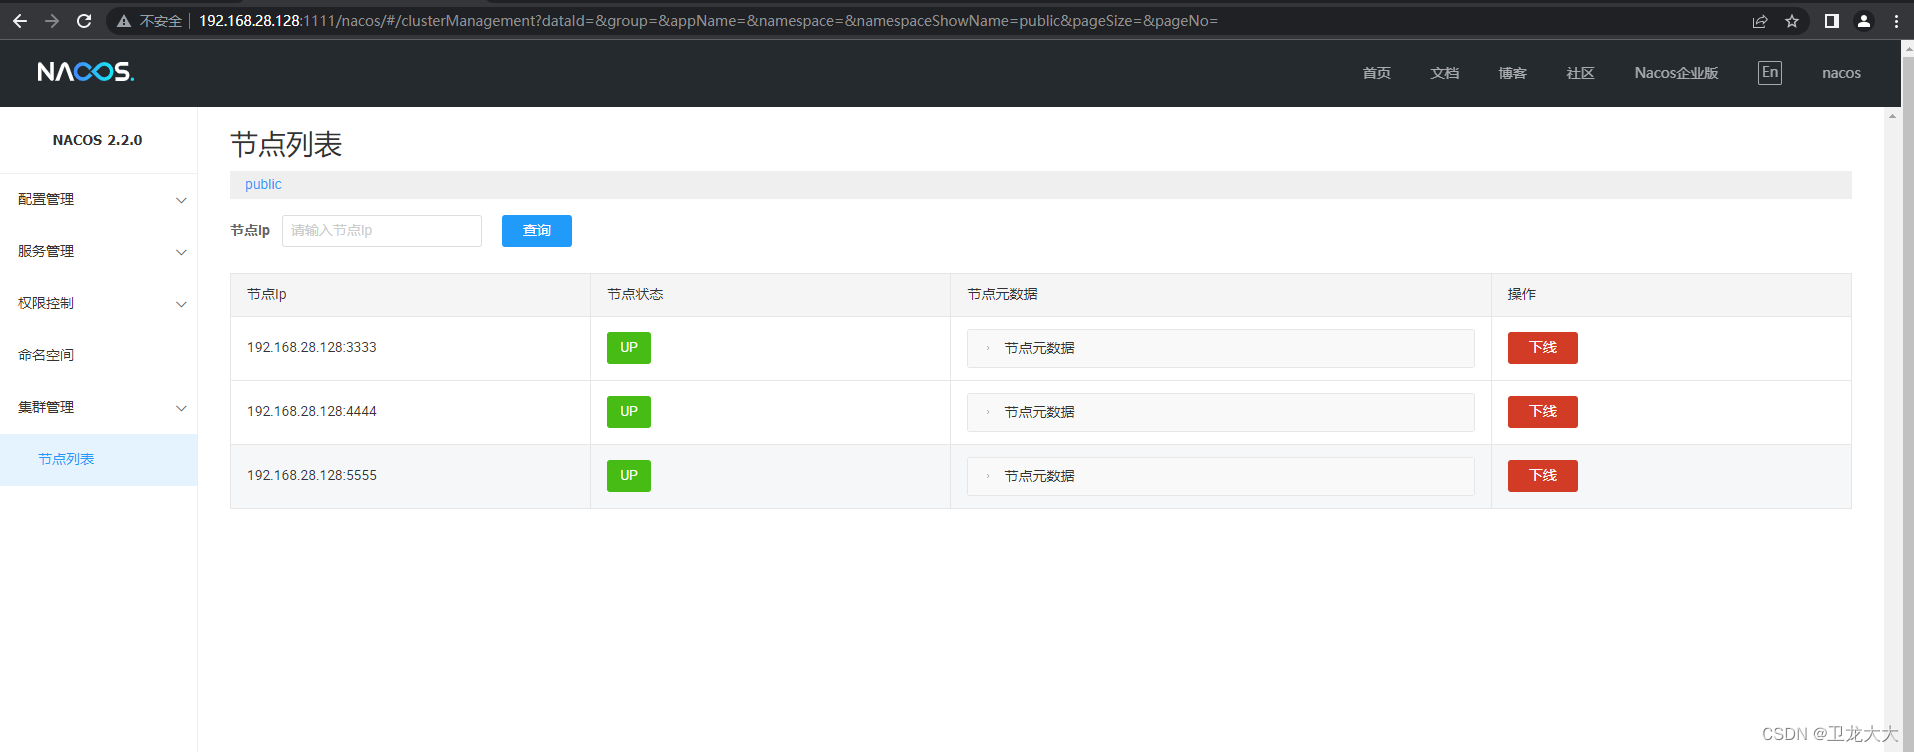Viewport: 1914px width, 752px height.
Task: Click the not-secure warning icon
Action: (124, 21)
